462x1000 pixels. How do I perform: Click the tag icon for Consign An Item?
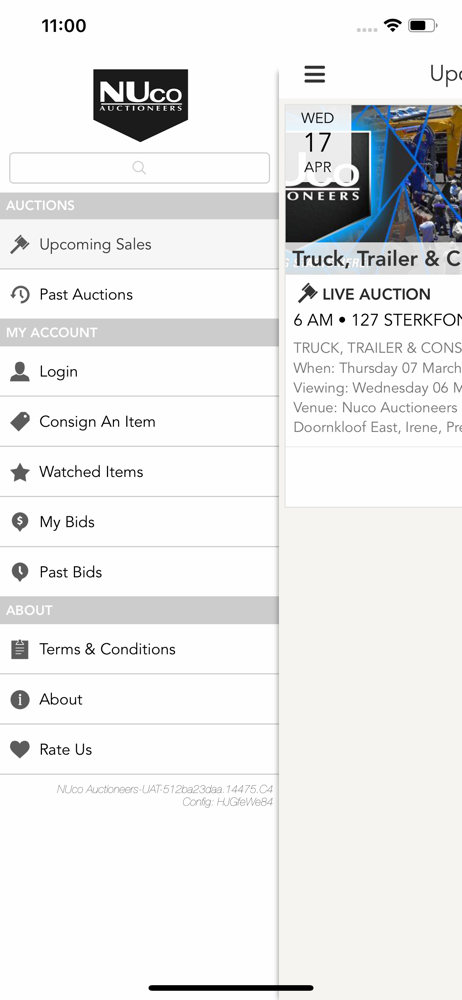click(x=20, y=422)
